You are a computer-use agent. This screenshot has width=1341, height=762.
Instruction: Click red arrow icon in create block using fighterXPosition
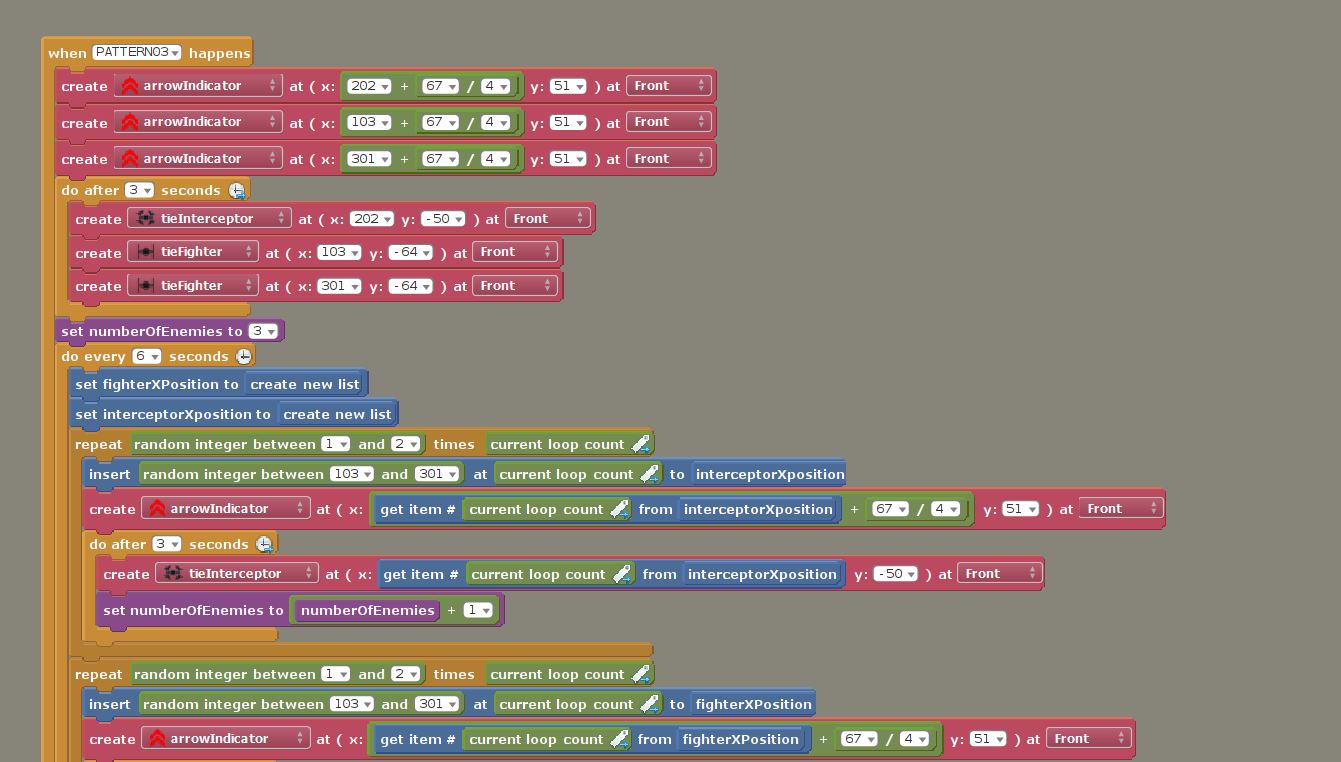coord(157,739)
